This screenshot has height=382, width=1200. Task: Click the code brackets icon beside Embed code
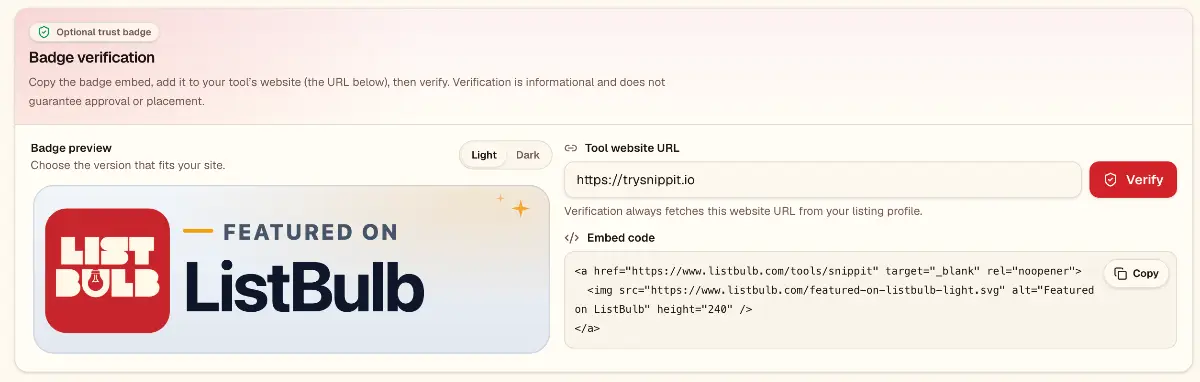point(571,238)
